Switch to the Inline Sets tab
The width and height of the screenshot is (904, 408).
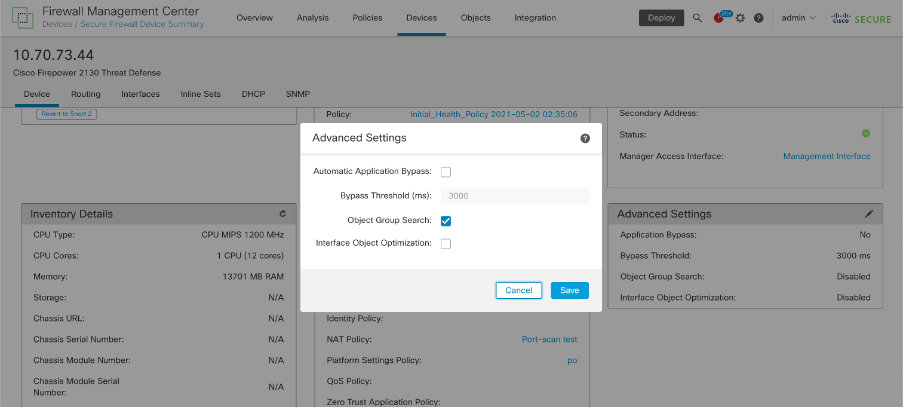point(200,94)
